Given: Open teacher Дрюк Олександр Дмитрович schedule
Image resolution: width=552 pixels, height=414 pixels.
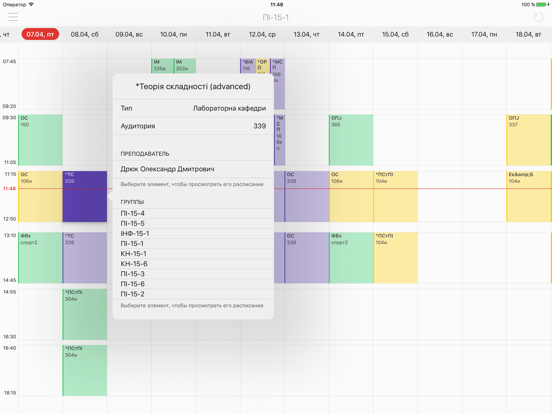Looking at the screenshot, I should coord(193,169).
